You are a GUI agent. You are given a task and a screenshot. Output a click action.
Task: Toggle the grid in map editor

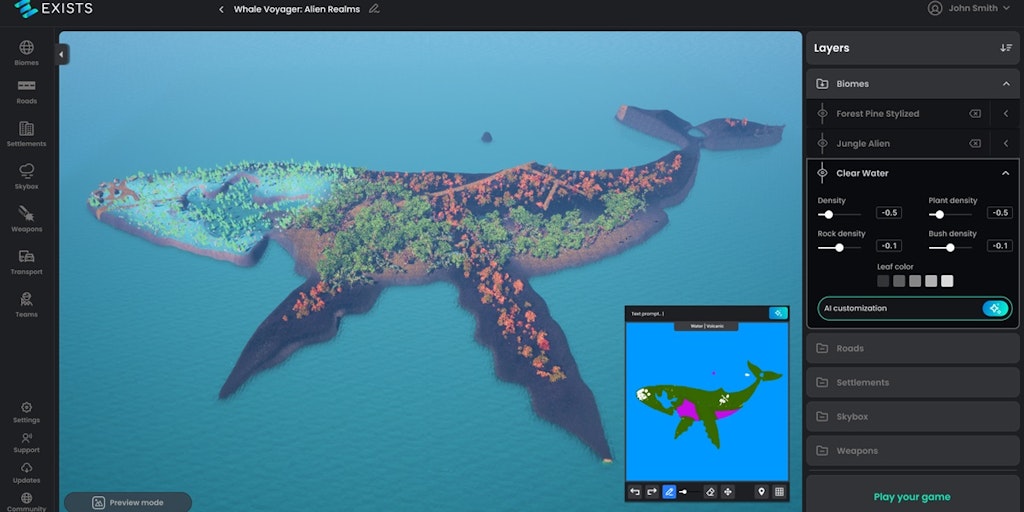pyautogui.click(x=779, y=492)
